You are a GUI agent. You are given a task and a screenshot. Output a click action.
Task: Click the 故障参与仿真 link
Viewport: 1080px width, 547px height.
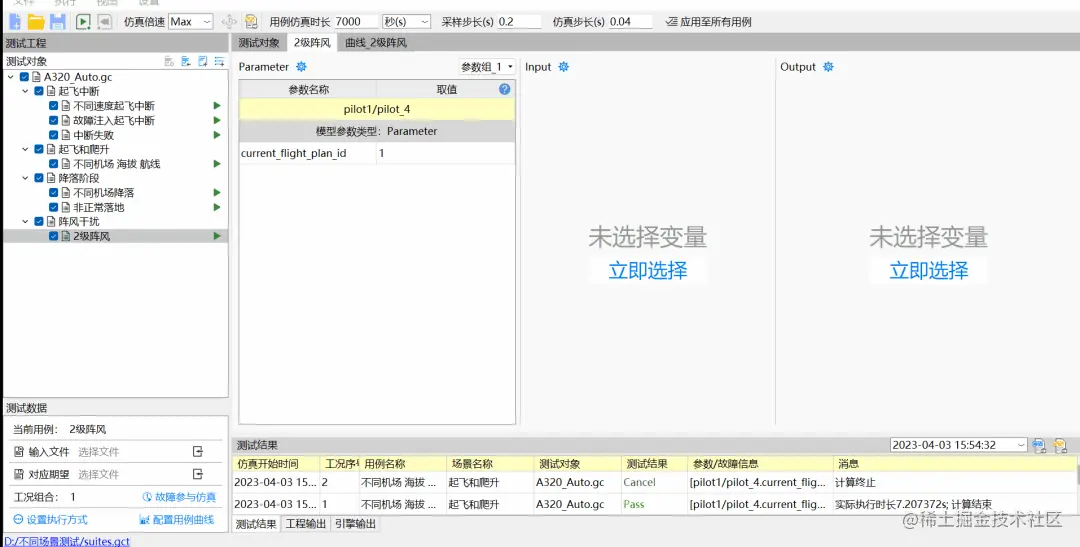click(x=179, y=497)
